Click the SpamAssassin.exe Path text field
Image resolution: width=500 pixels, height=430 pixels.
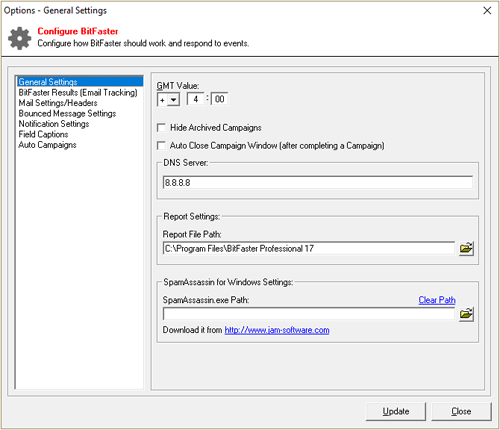click(309, 314)
